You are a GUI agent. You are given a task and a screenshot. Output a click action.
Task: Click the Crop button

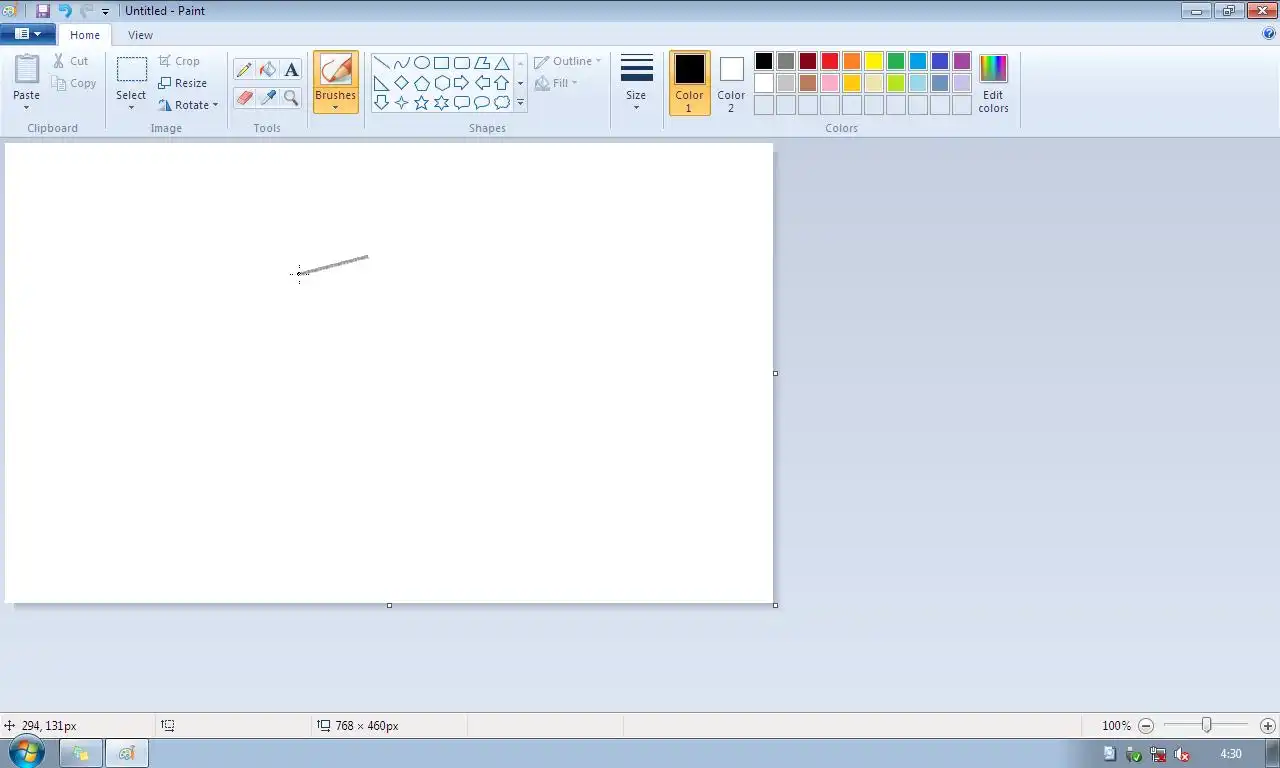point(180,61)
